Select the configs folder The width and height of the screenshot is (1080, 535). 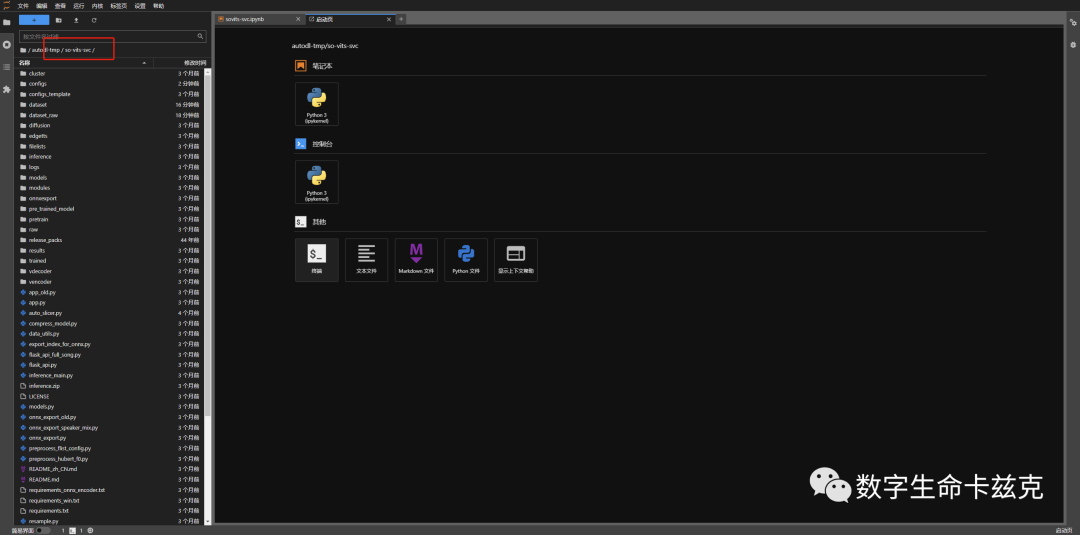click(x=110, y=83)
